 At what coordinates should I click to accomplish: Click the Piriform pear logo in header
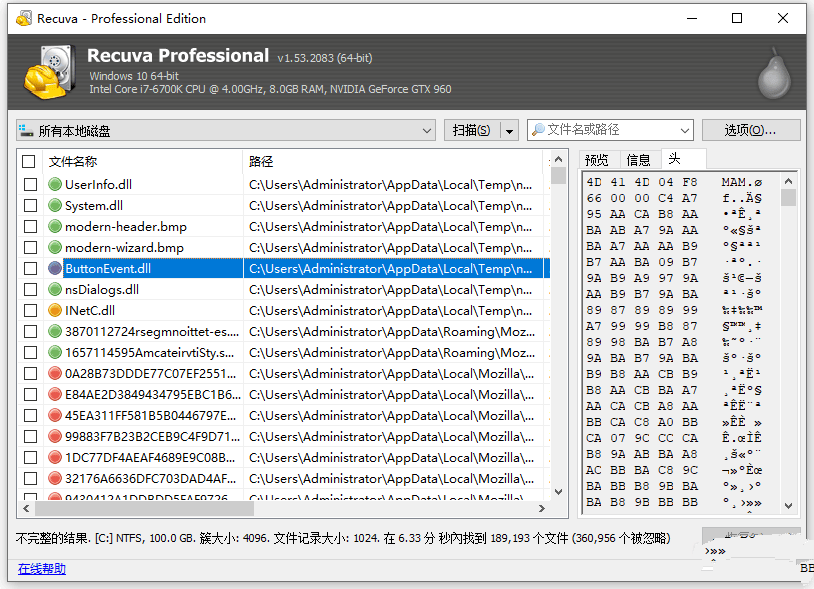pos(774,74)
